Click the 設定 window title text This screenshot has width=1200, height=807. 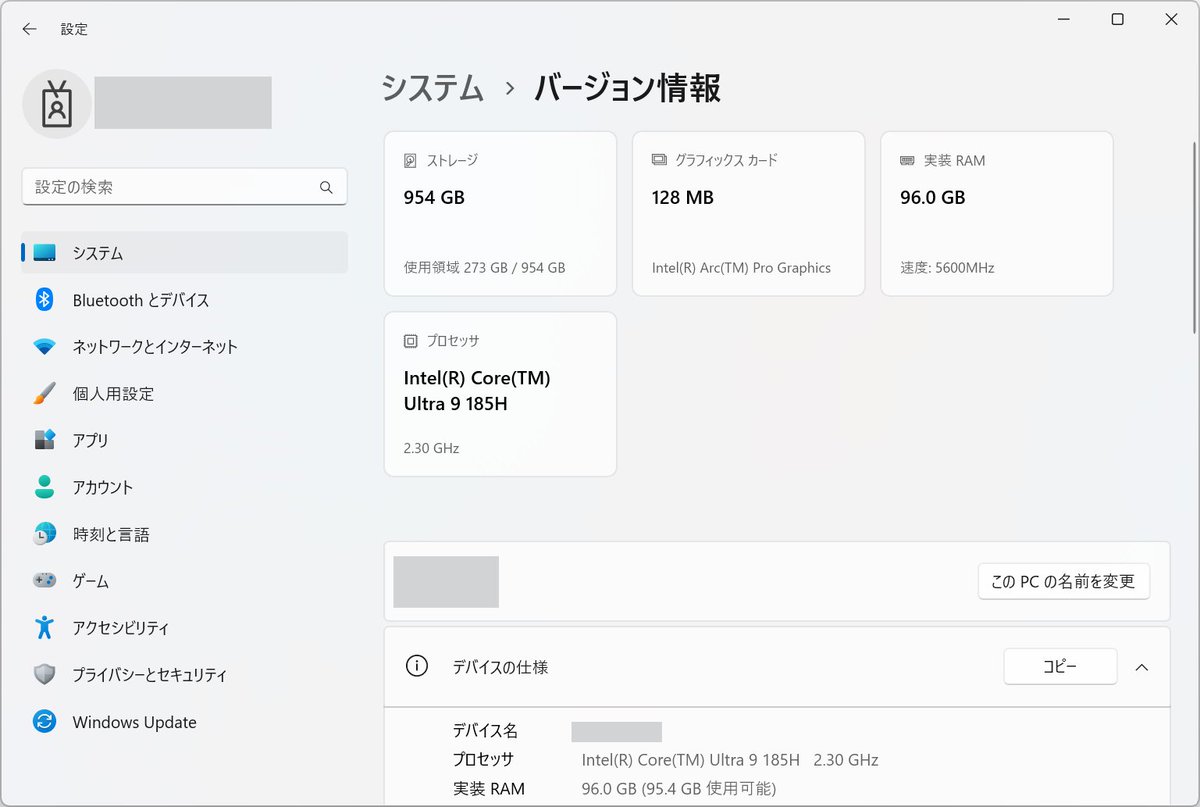click(x=74, y=29)
